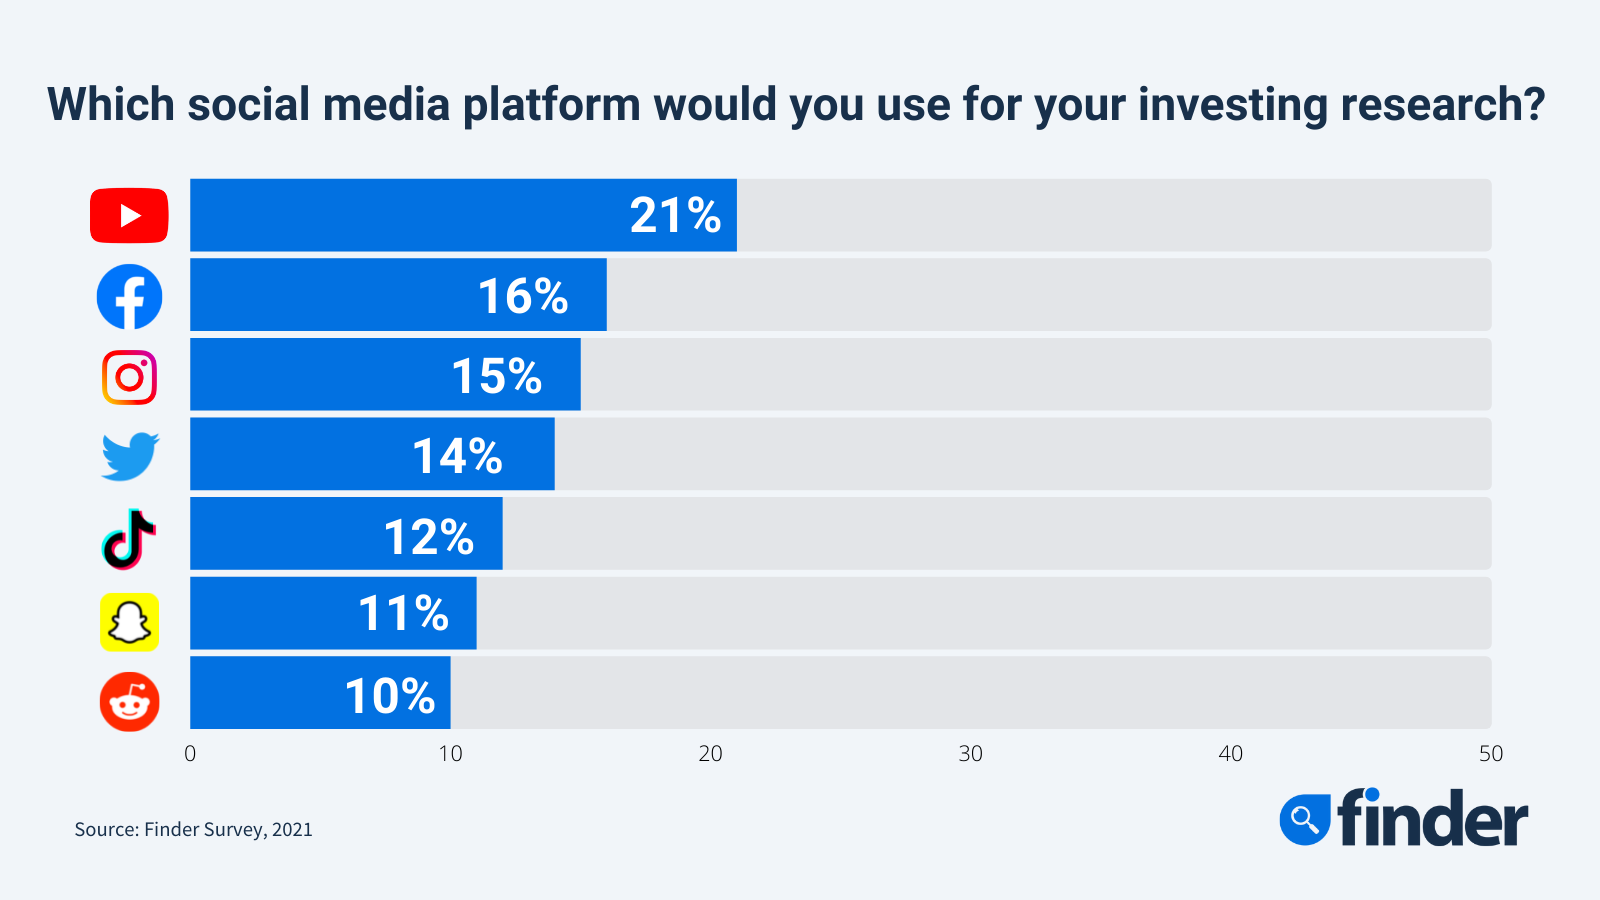Click the 10% Reddit bar

320,693
